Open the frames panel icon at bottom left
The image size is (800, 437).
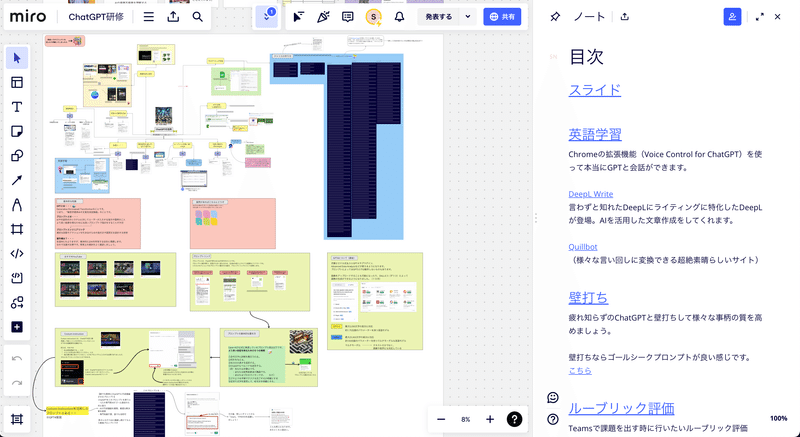[17, 419]
